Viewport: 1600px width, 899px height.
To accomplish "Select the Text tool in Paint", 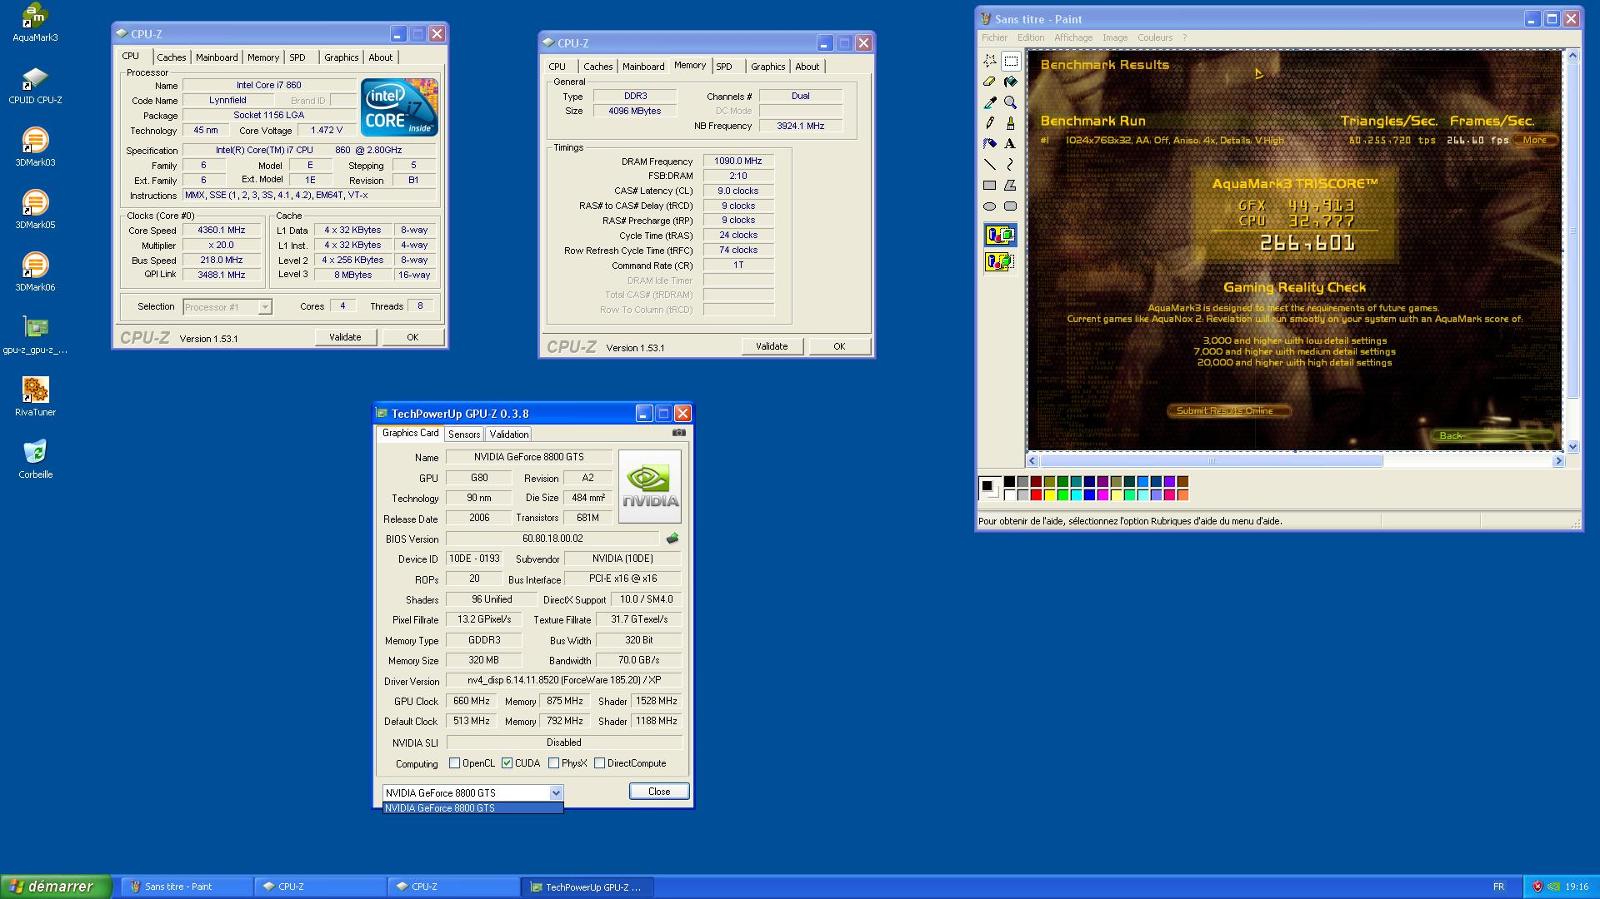I will (1010, 143).
